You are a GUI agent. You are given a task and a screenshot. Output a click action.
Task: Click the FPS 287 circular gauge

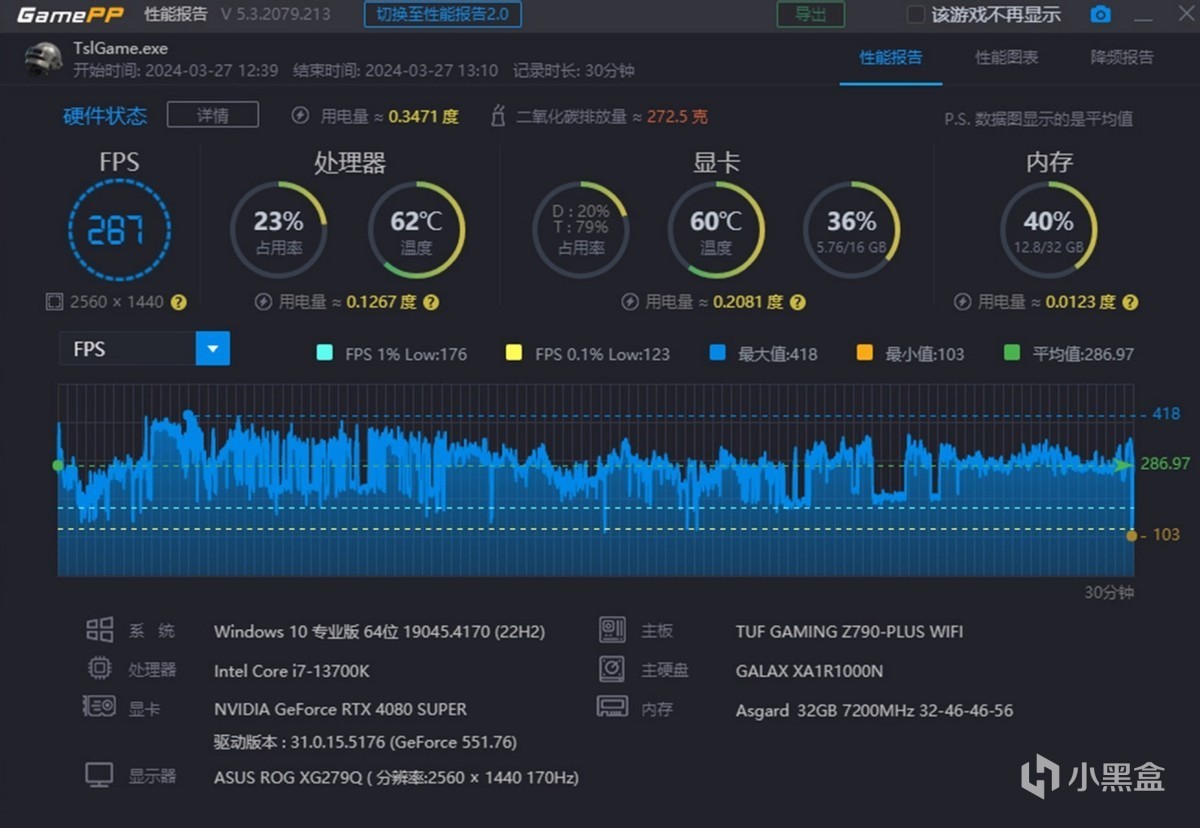click(x=119, y=230)
